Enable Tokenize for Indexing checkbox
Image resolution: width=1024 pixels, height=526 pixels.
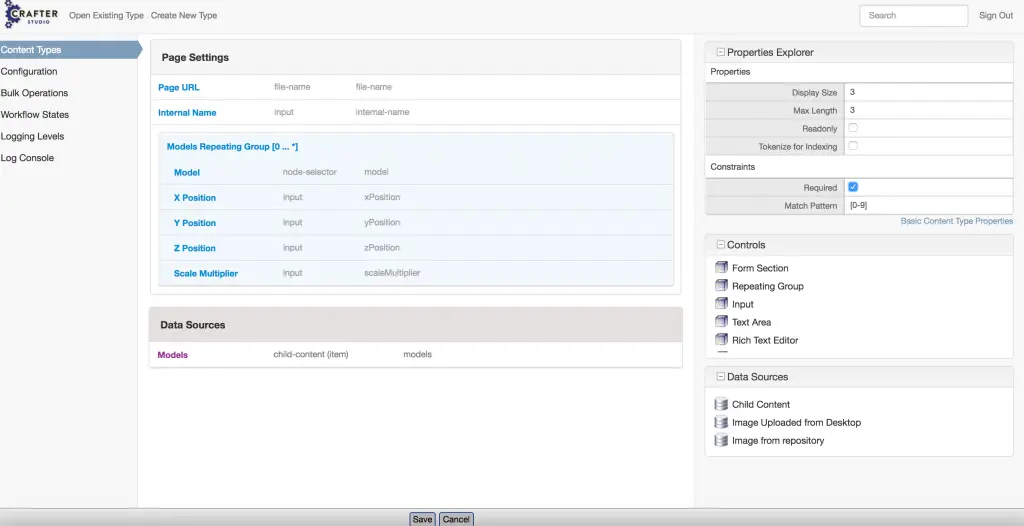(853, 146)
